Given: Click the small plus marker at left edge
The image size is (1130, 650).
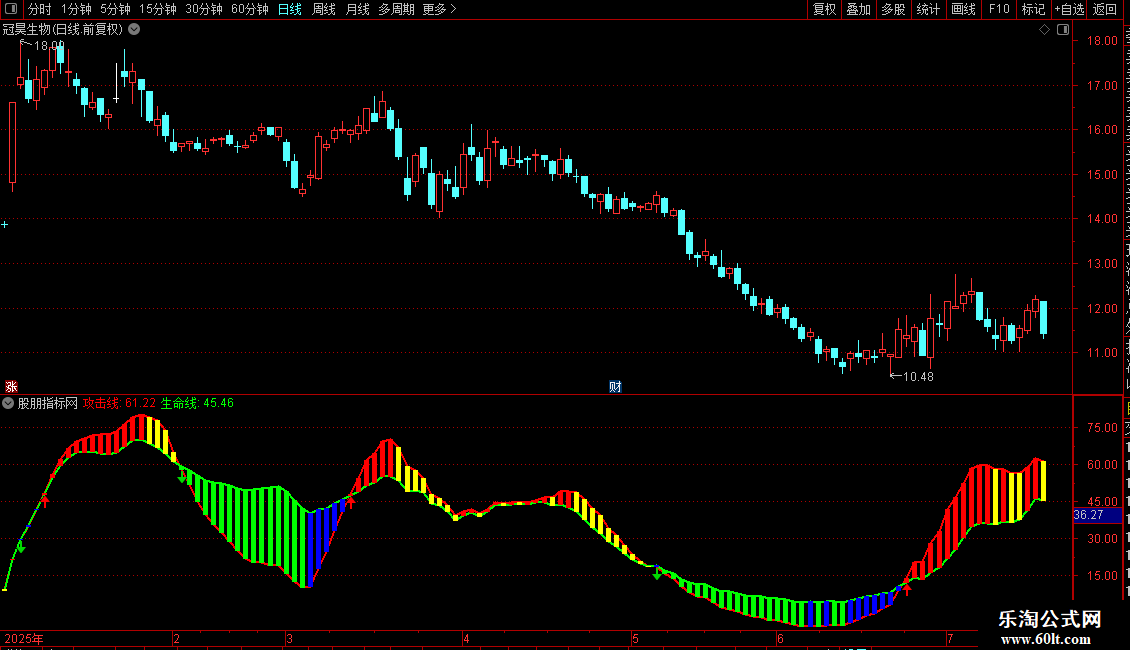Looking at the screenshot, I should 4,225.
